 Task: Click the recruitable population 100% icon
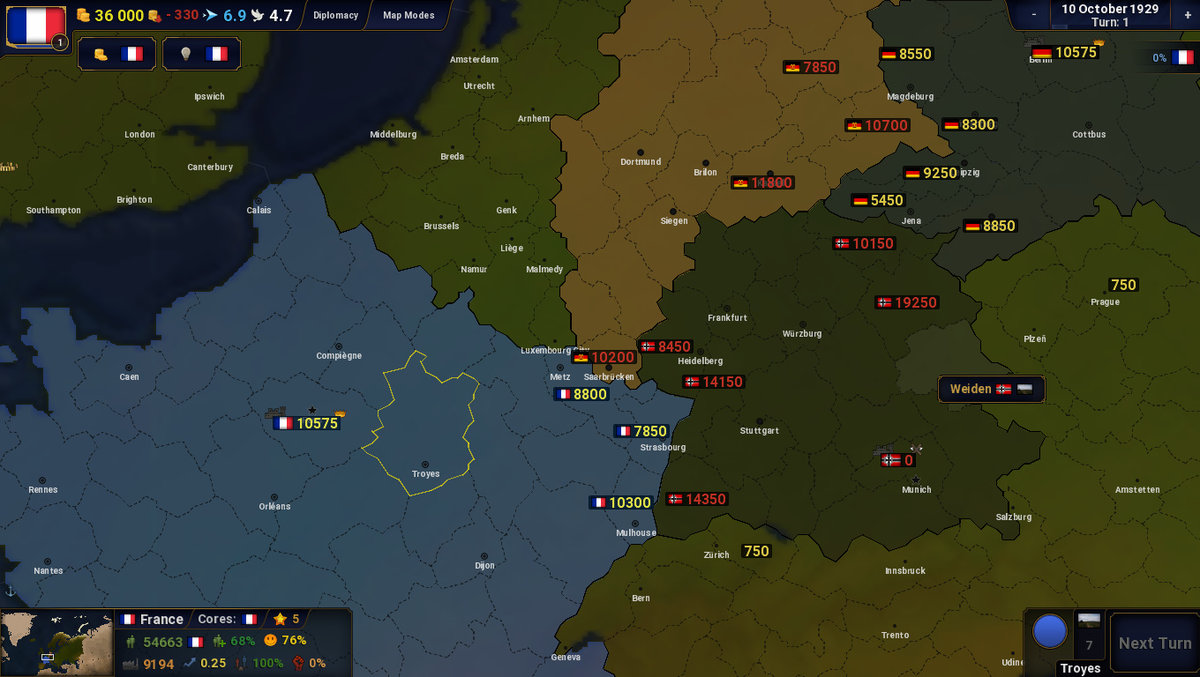click(x=241, y=663)
